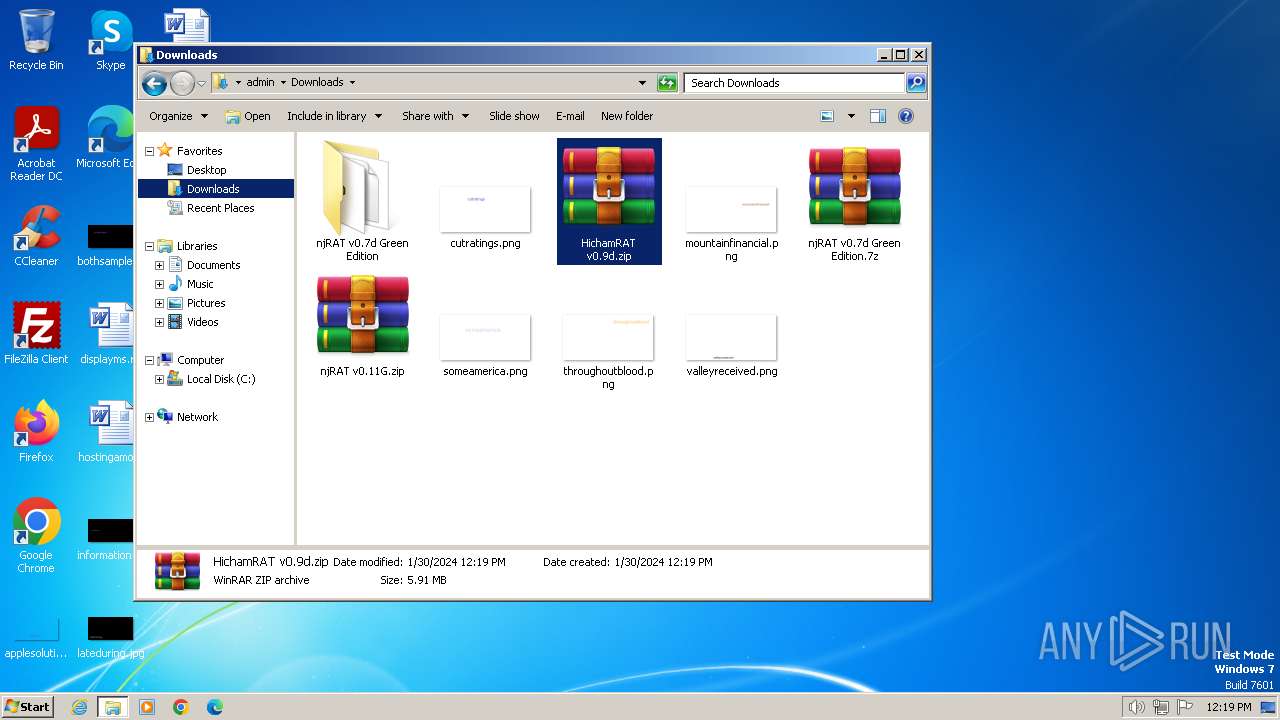The width and height of the screenshot is (1280, 720).
Task: Expand the Videos library
Action: click(159, 322)
